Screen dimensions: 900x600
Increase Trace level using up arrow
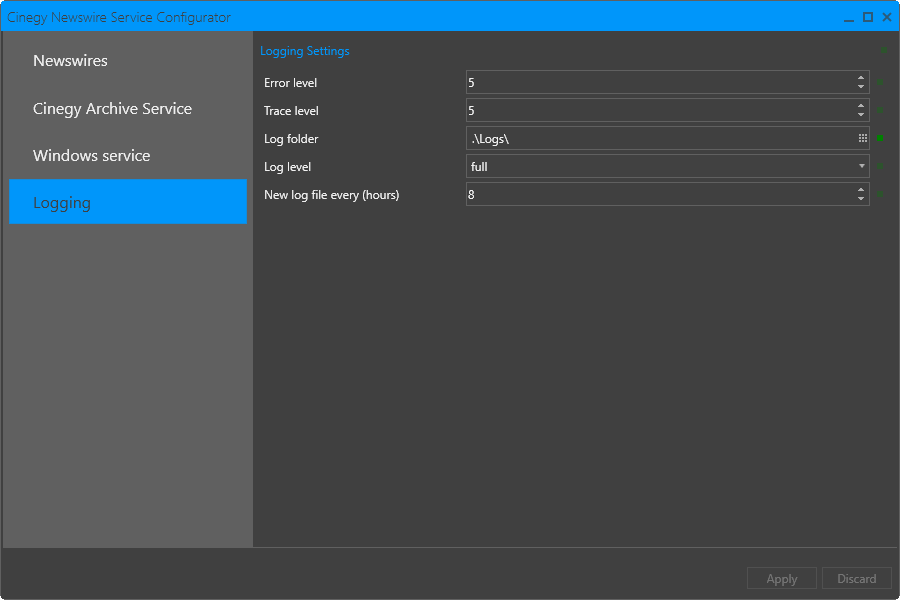[x=860, y=105]
